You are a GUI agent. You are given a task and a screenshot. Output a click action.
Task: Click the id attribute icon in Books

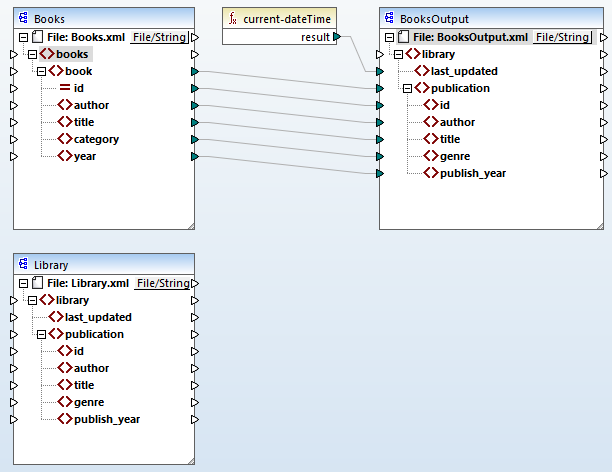[x=64, y=88]
